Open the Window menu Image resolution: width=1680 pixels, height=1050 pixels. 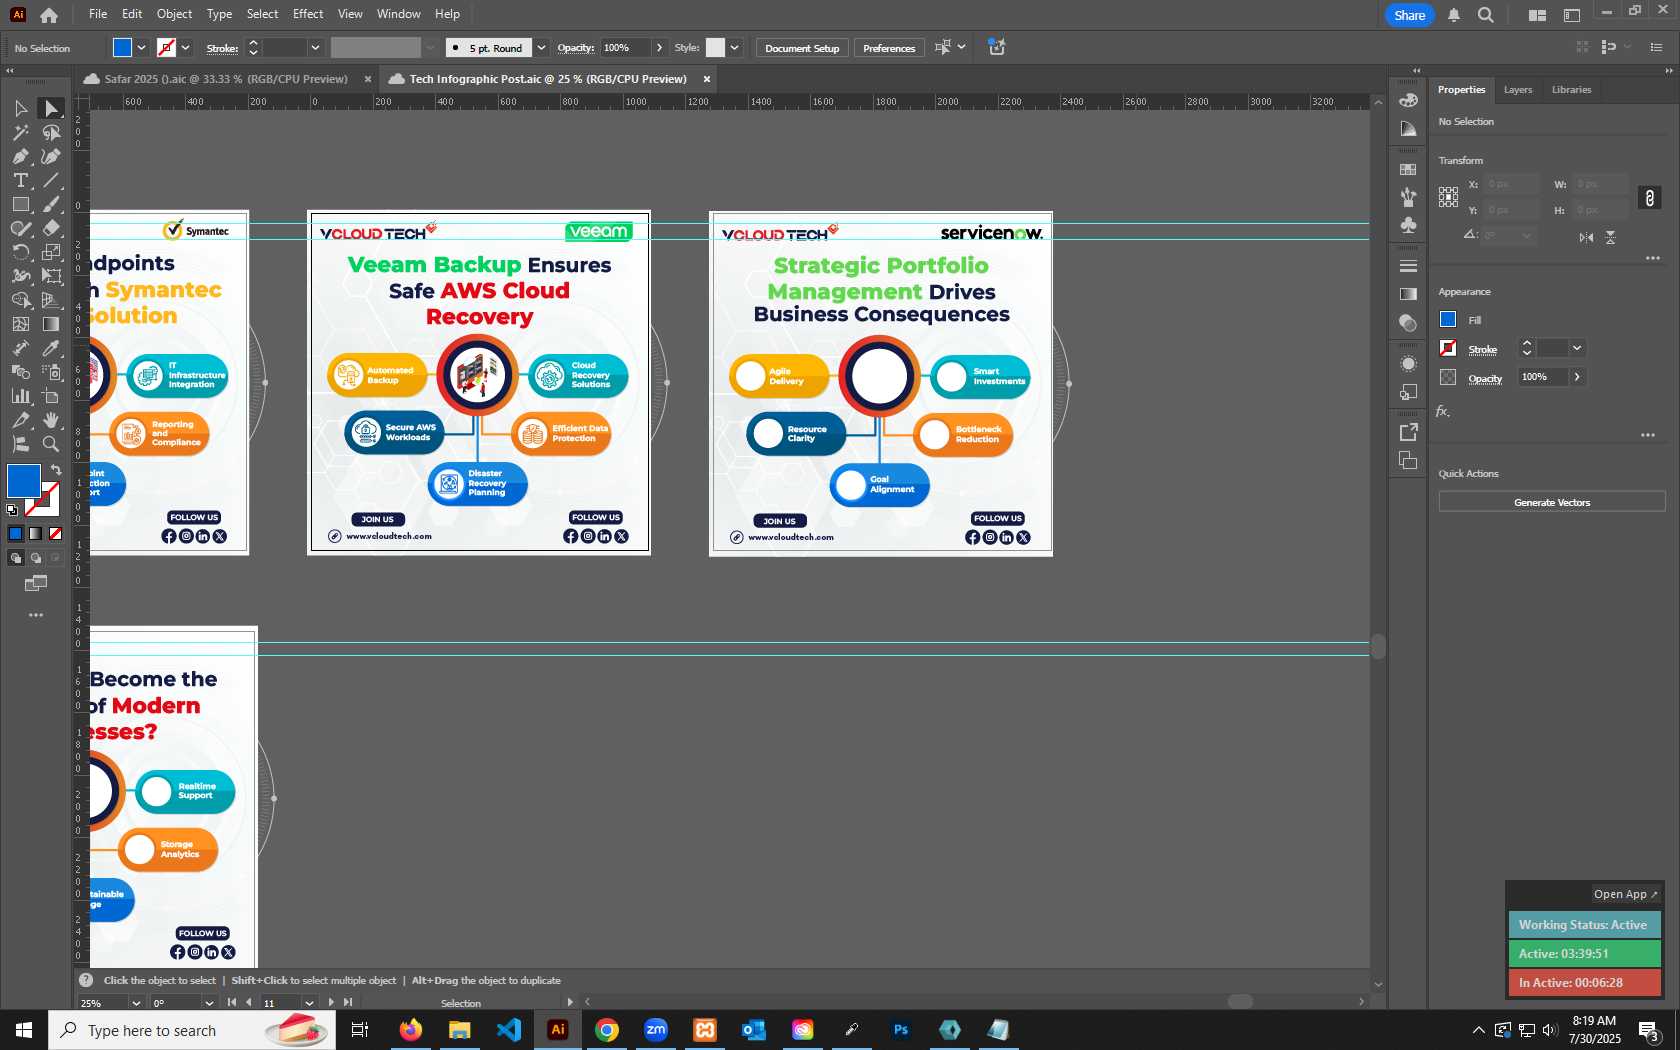[398, 14]
